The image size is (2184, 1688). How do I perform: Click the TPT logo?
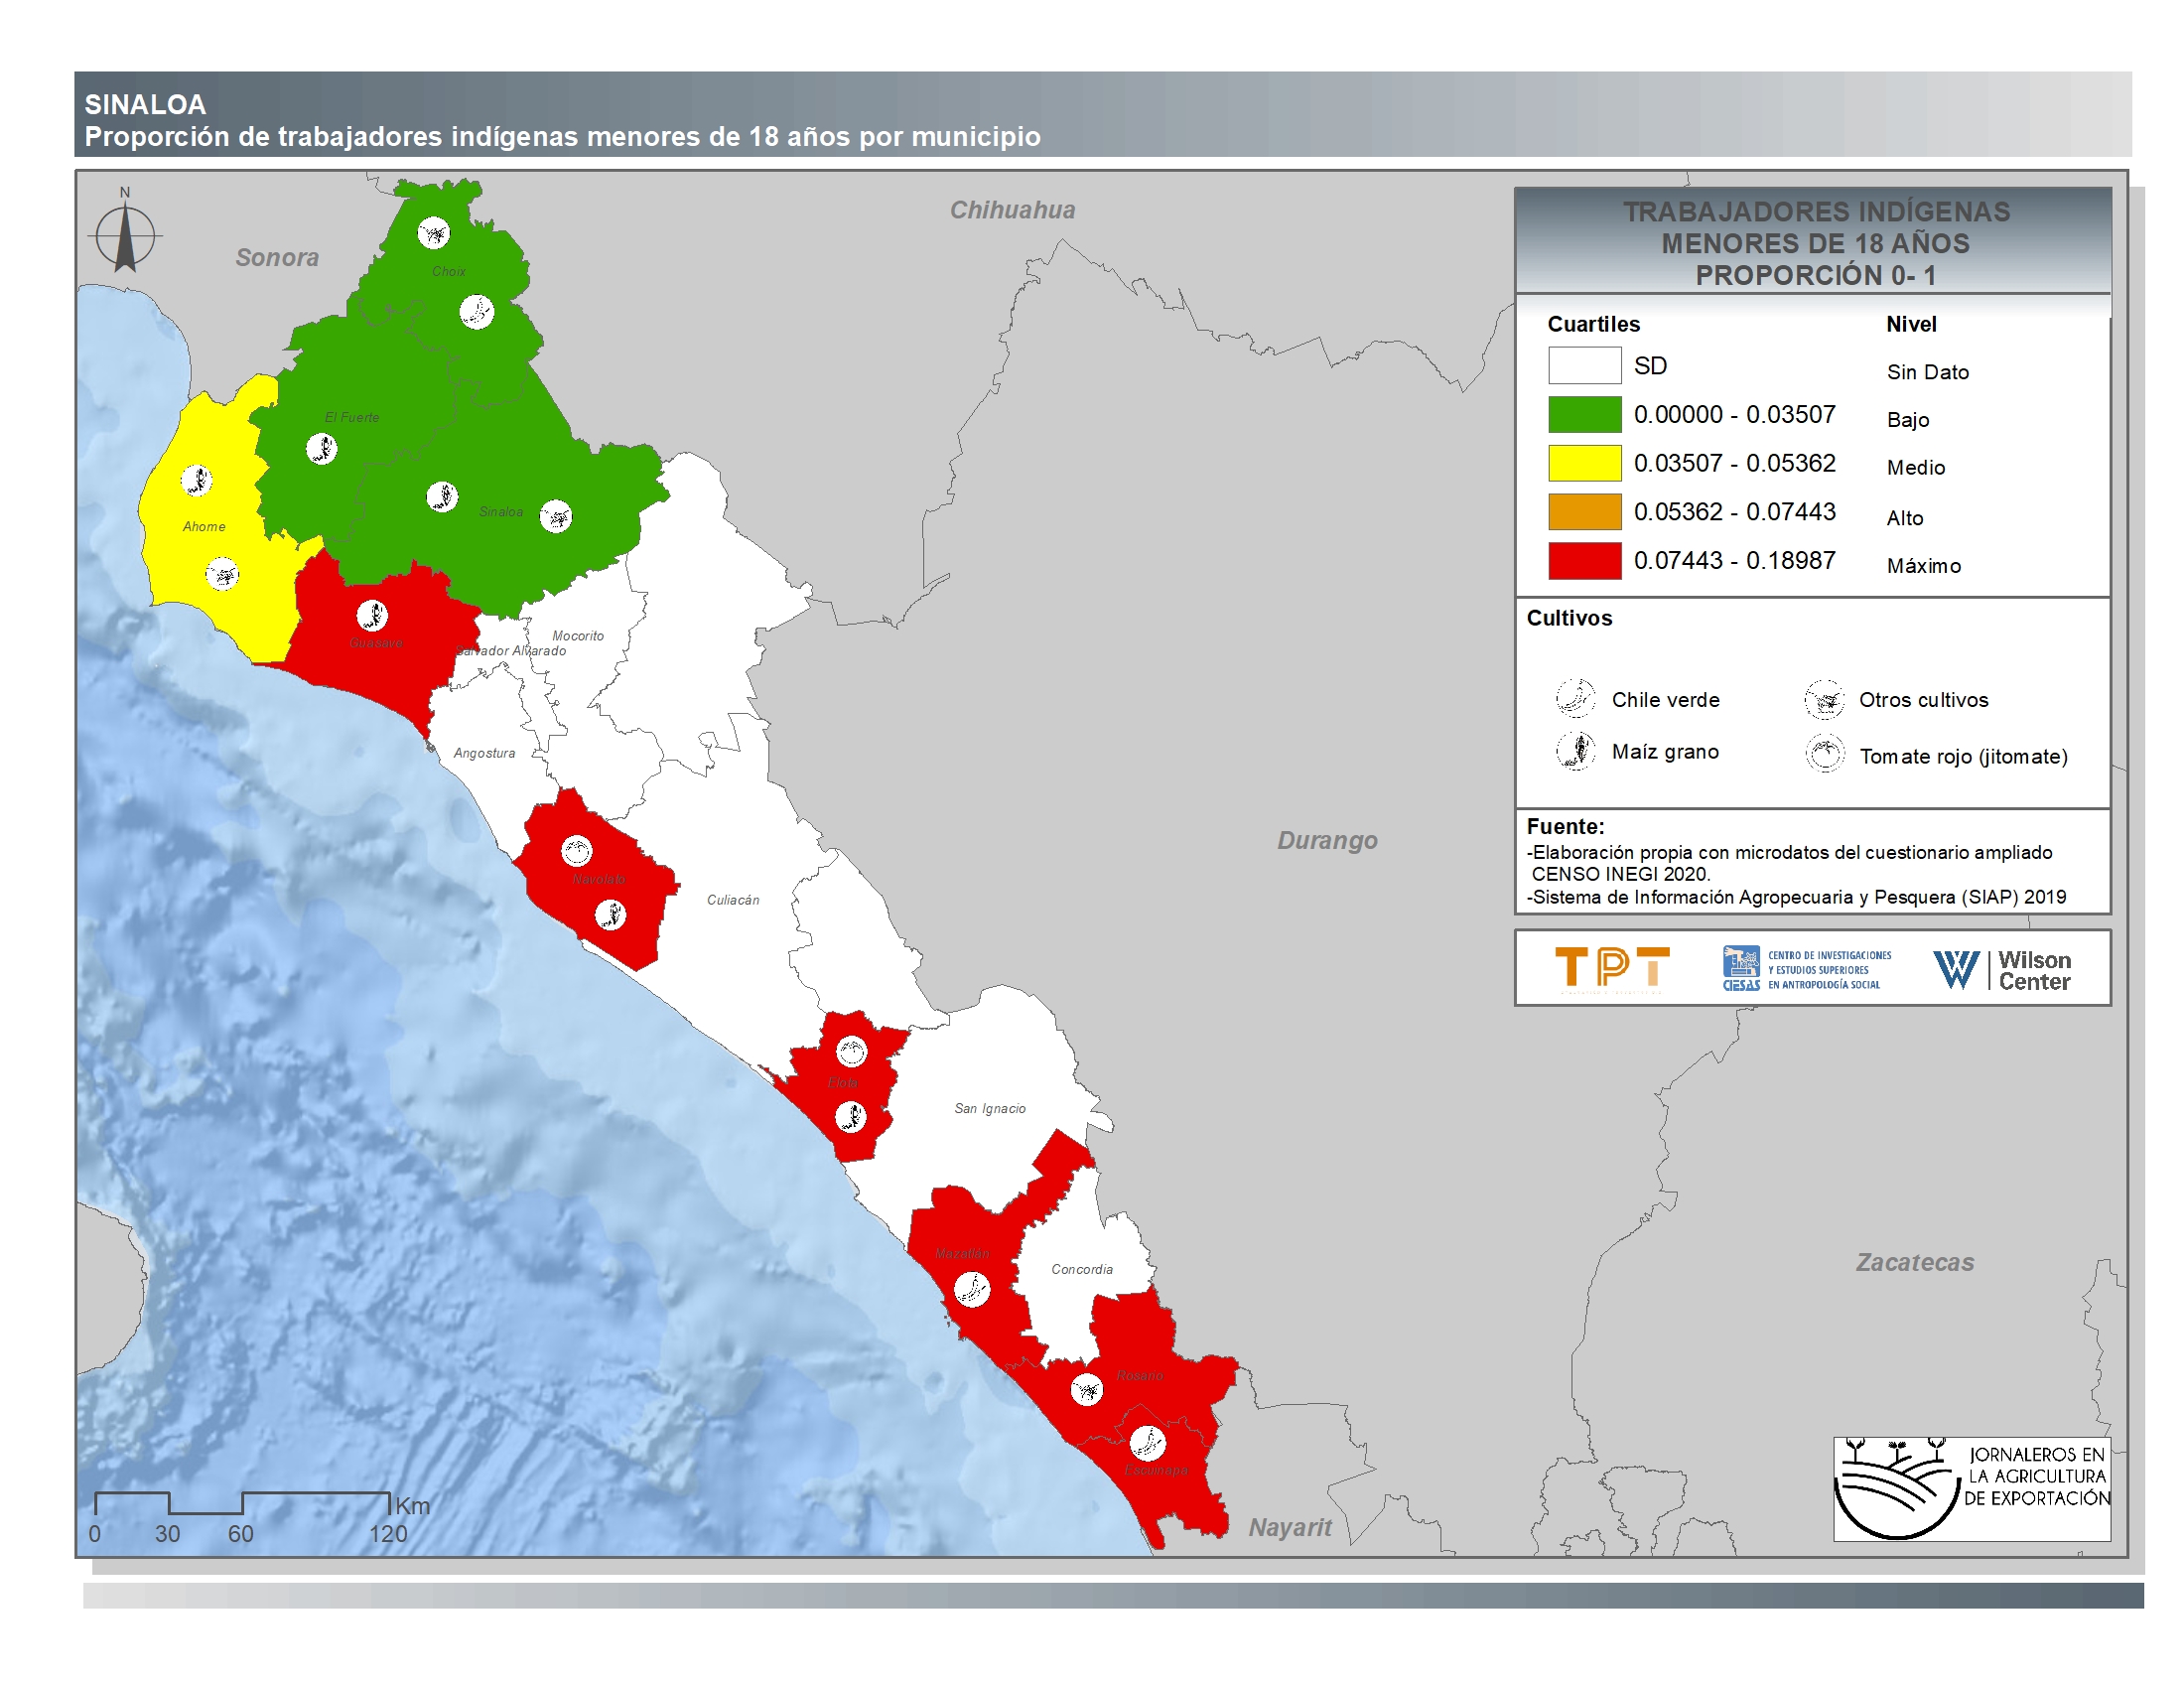click(x=1611, y=968)
